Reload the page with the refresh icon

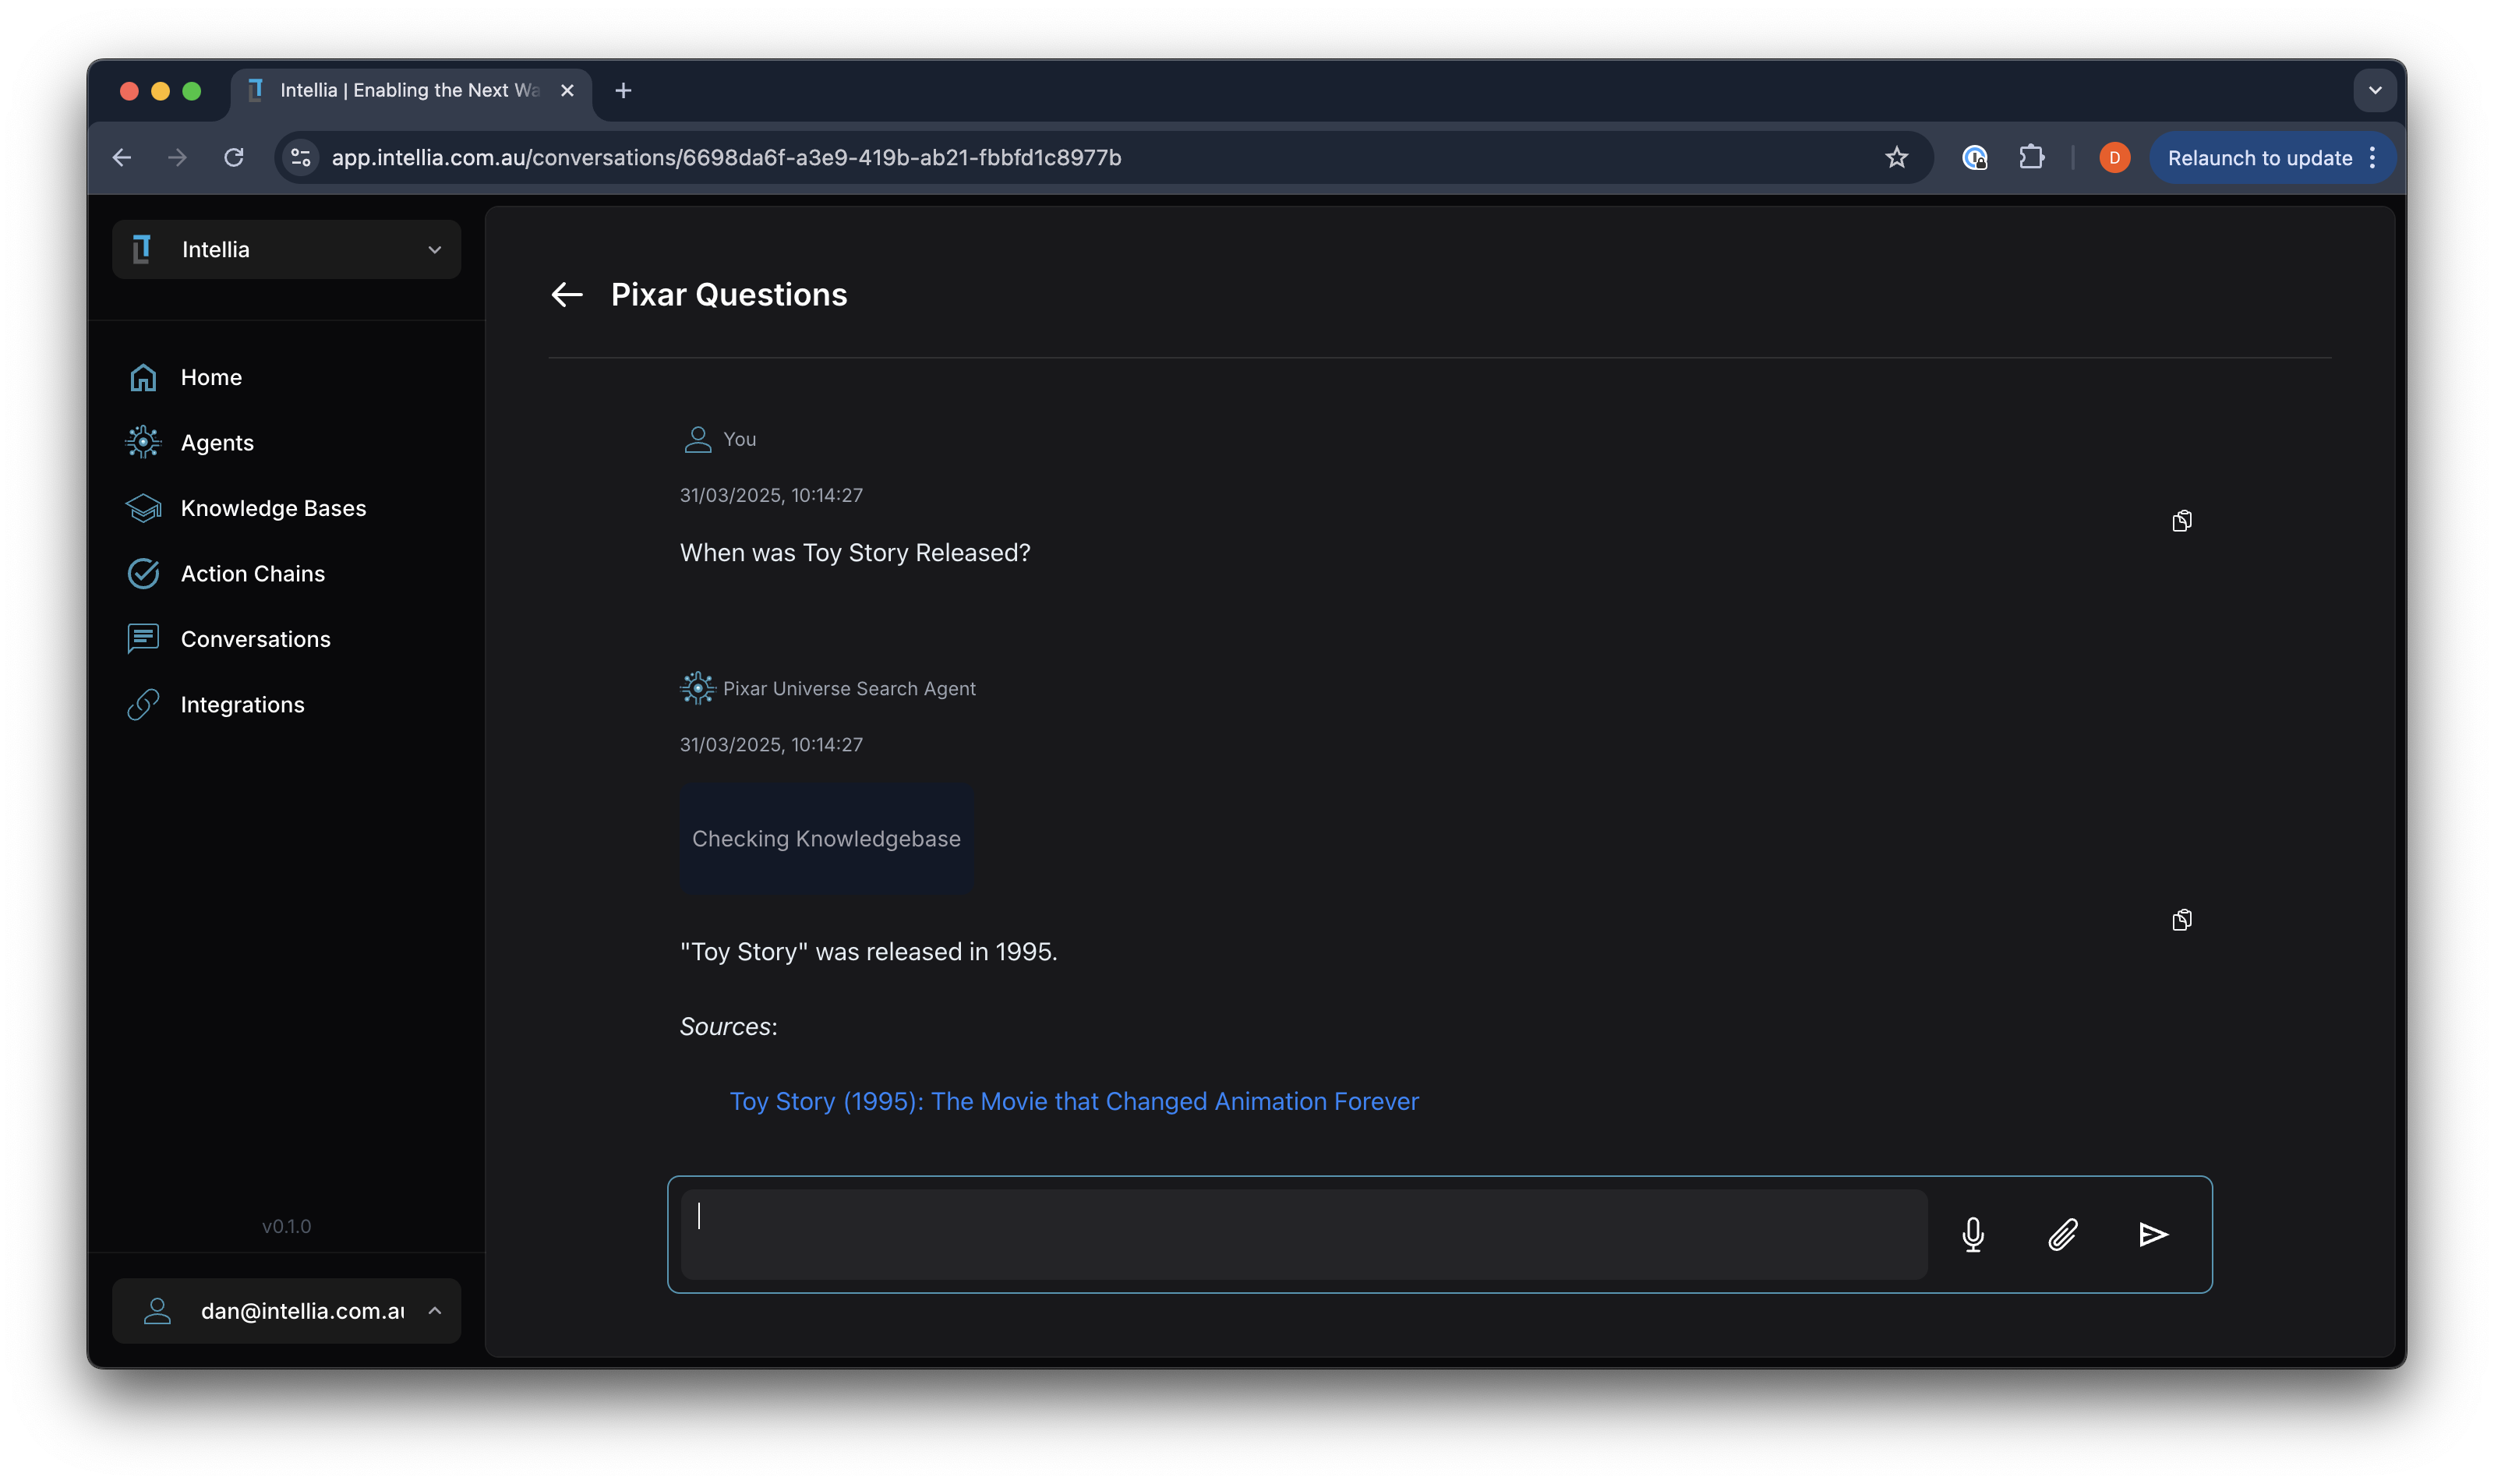click(x=233, y=157)
